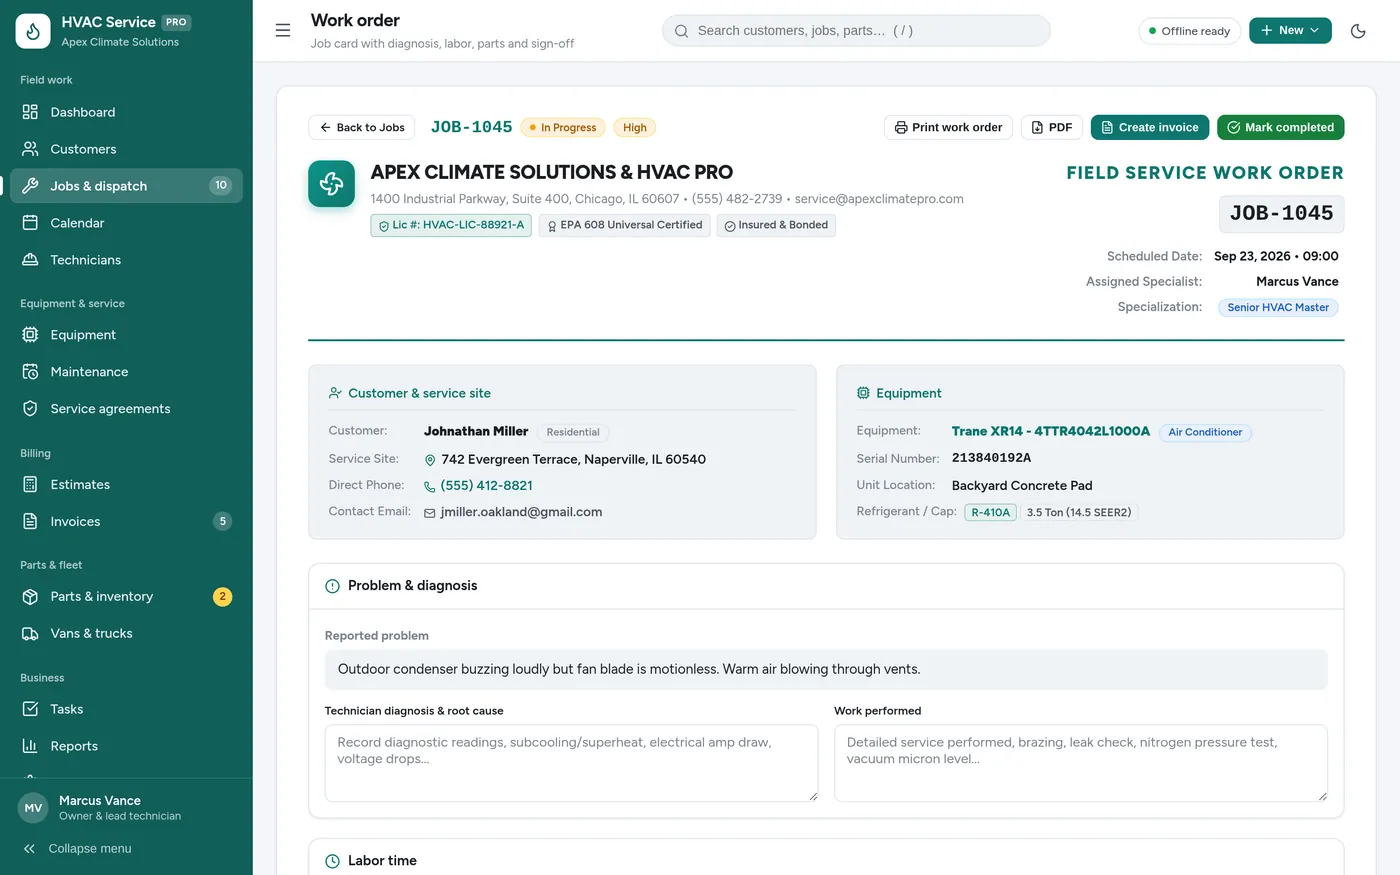Click the High priority badge

click(x=635, y=128)
